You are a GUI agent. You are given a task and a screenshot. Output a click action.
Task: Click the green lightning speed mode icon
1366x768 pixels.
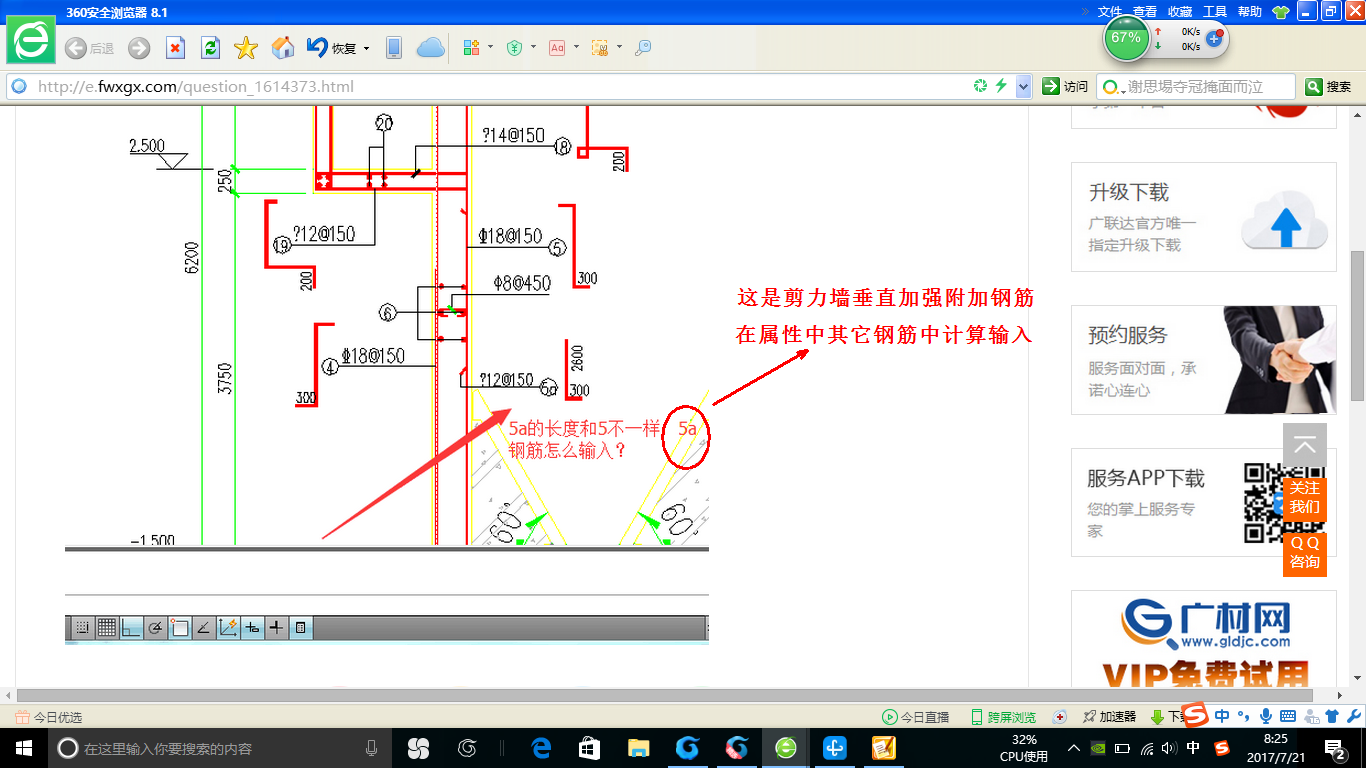pyautogui.click(x=1000, y=87)
